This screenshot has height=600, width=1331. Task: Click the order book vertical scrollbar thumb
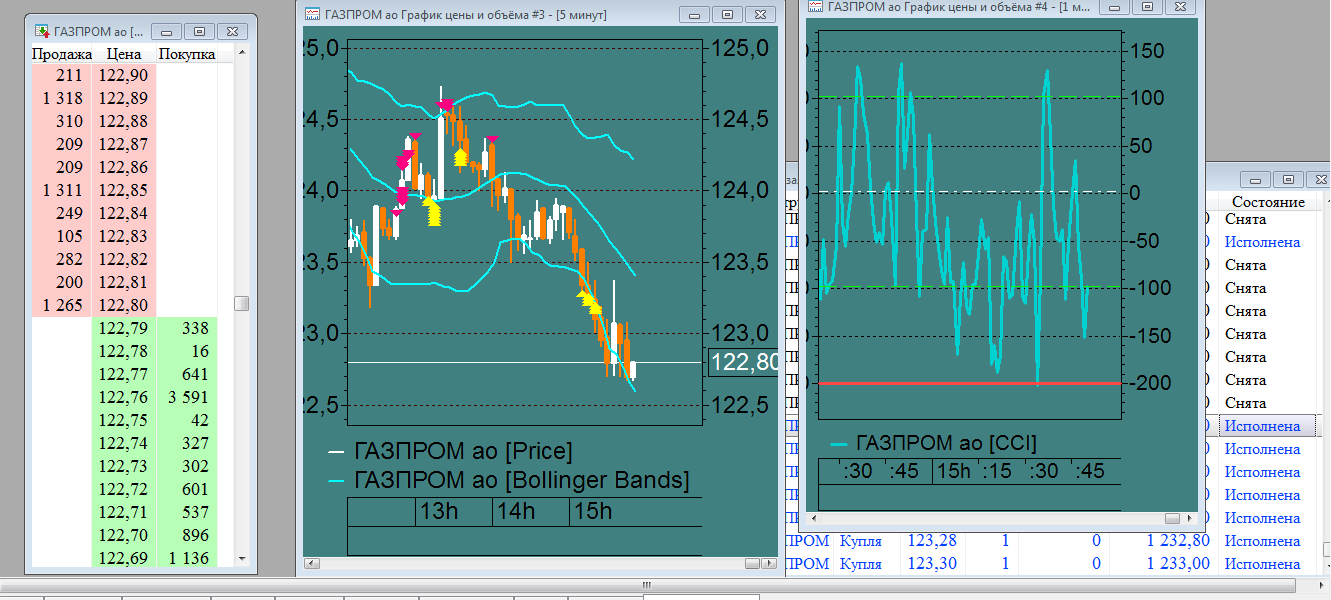click(241, 304)
